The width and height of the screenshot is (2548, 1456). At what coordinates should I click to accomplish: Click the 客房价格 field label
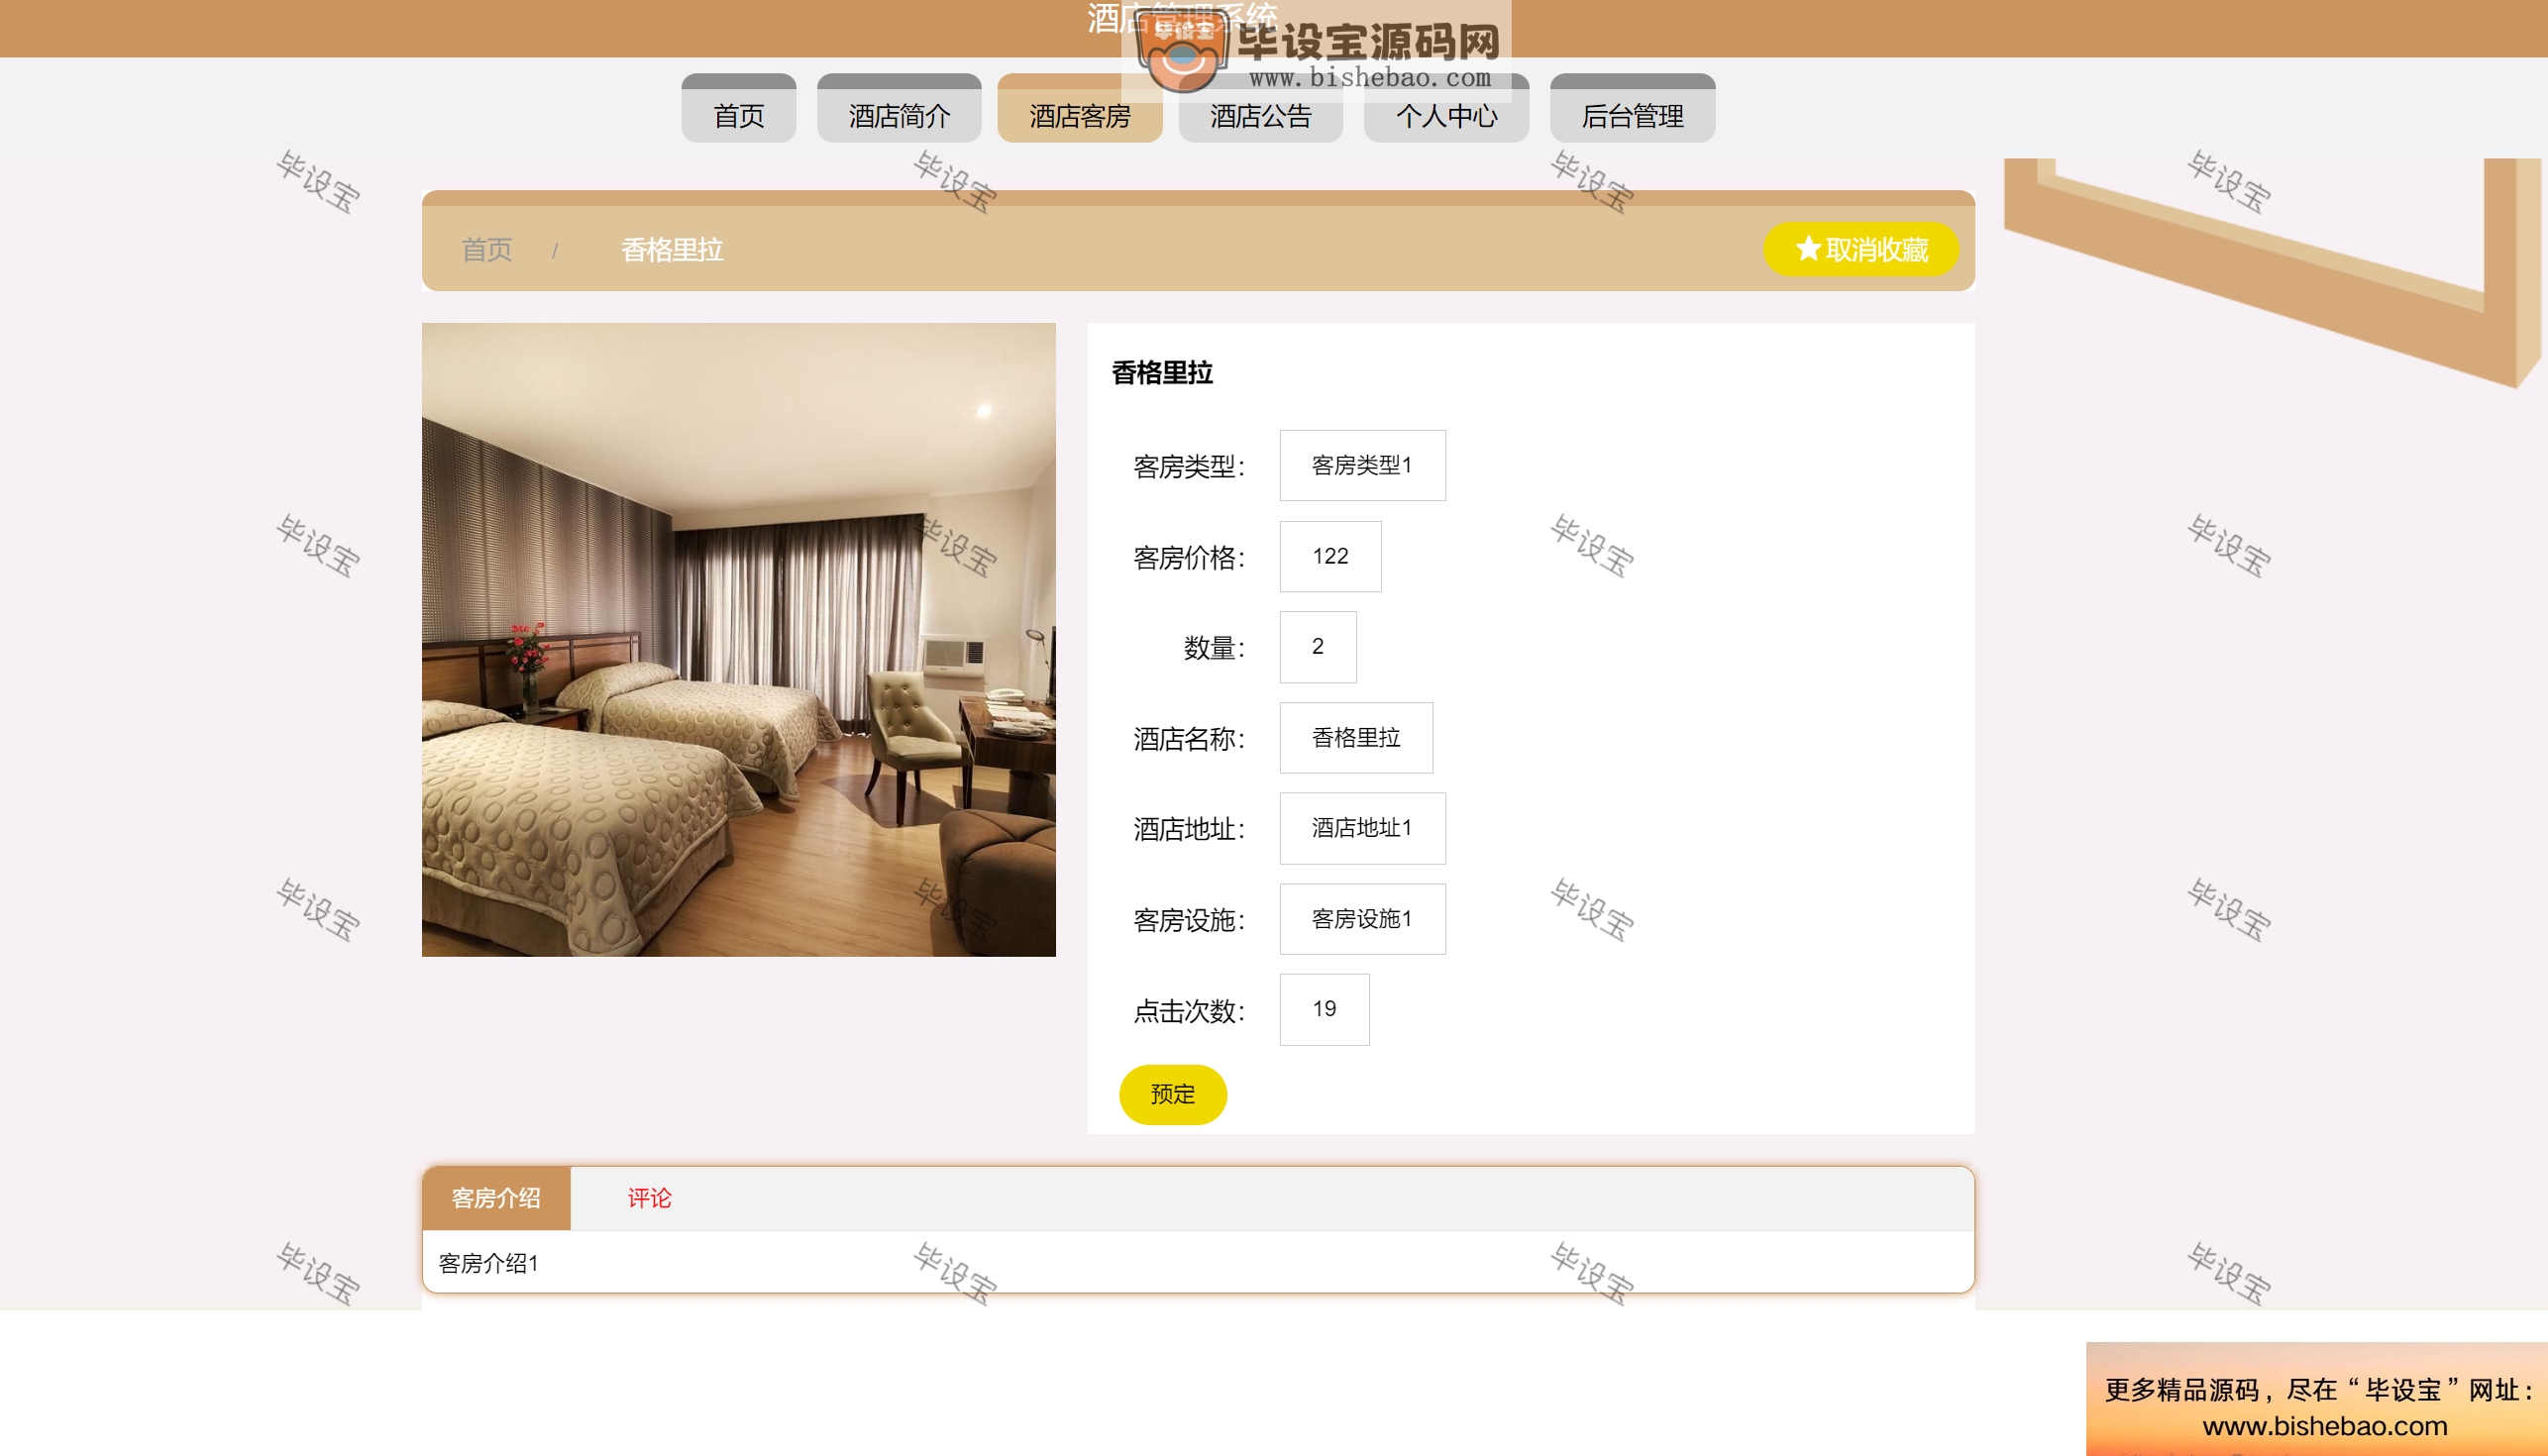pos(1189,557)
